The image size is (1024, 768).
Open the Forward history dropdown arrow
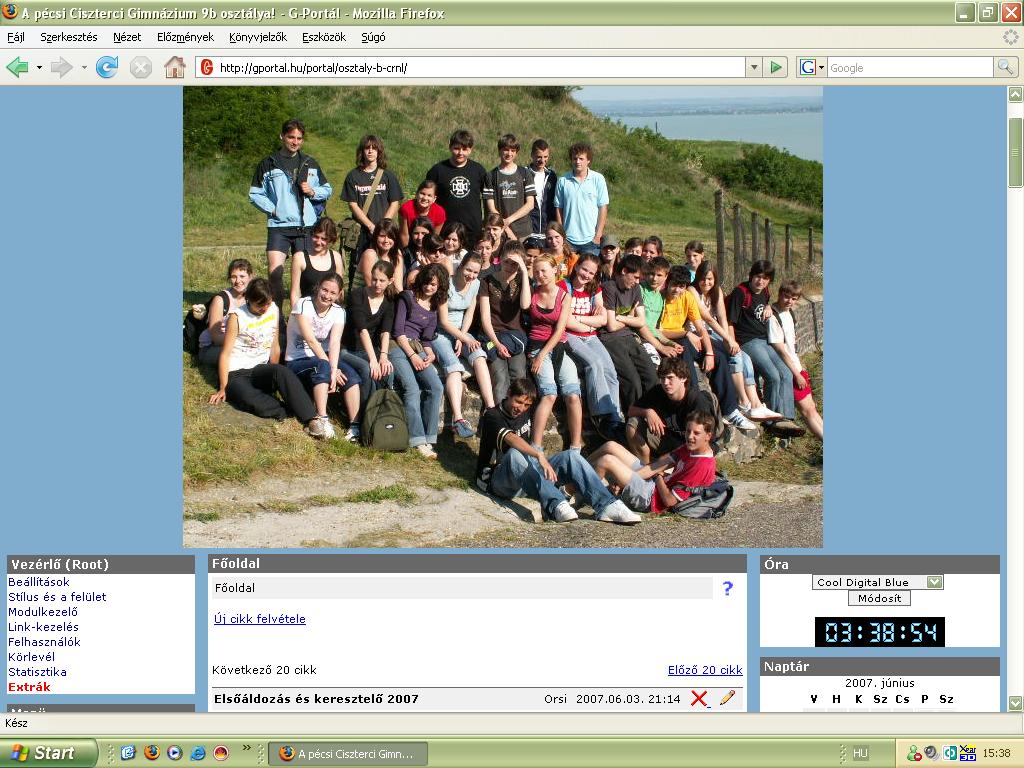(x=84, y=67)
